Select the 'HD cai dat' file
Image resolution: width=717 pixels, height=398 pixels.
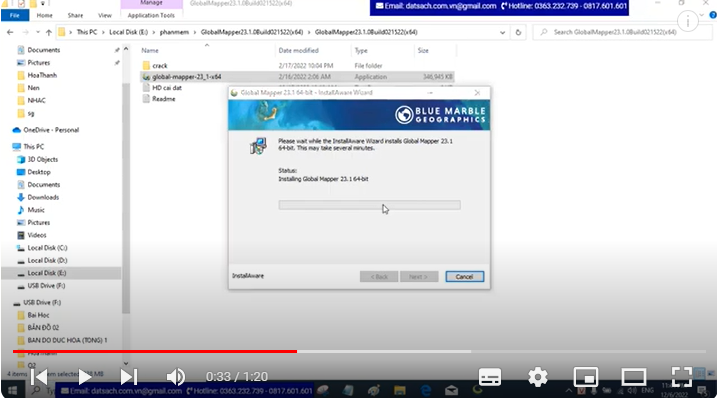point(166,88)
